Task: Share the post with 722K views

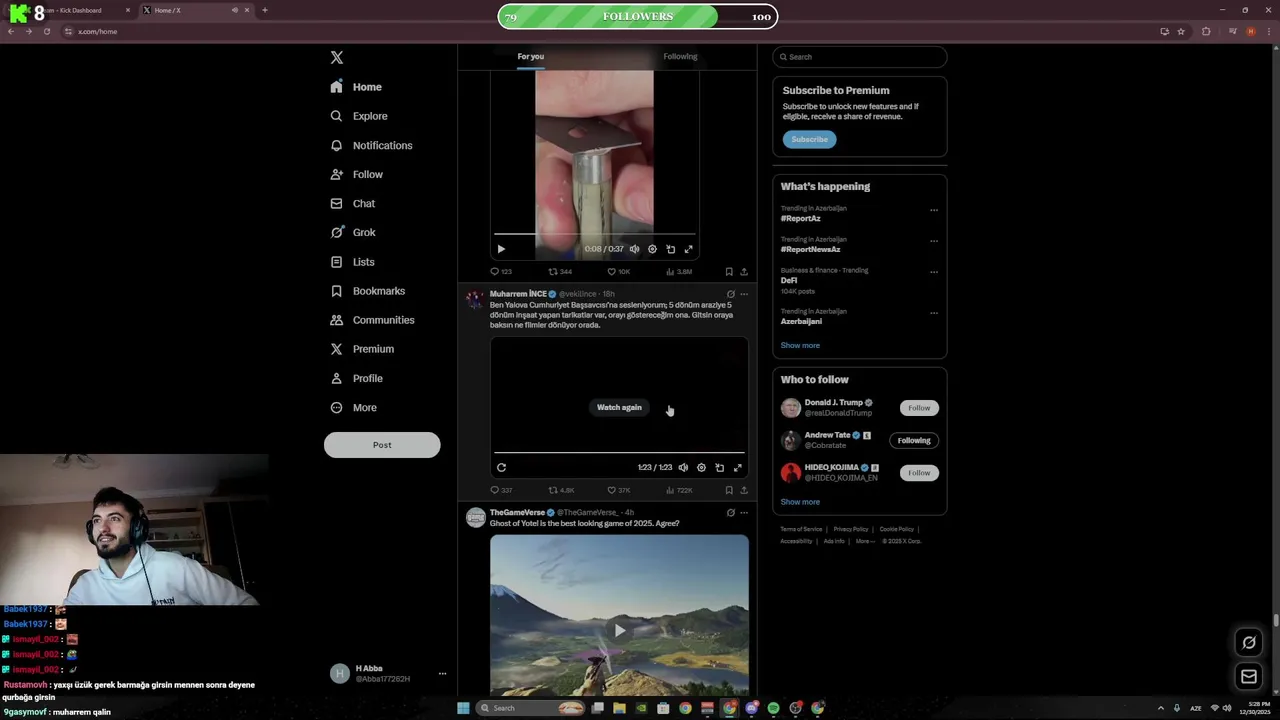Action: pyautogui.click(x=743, y=490)
